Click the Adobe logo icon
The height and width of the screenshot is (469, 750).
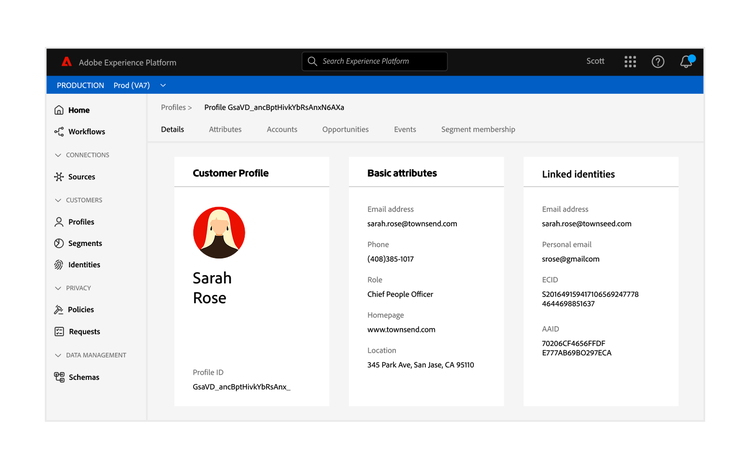[66, 62]
